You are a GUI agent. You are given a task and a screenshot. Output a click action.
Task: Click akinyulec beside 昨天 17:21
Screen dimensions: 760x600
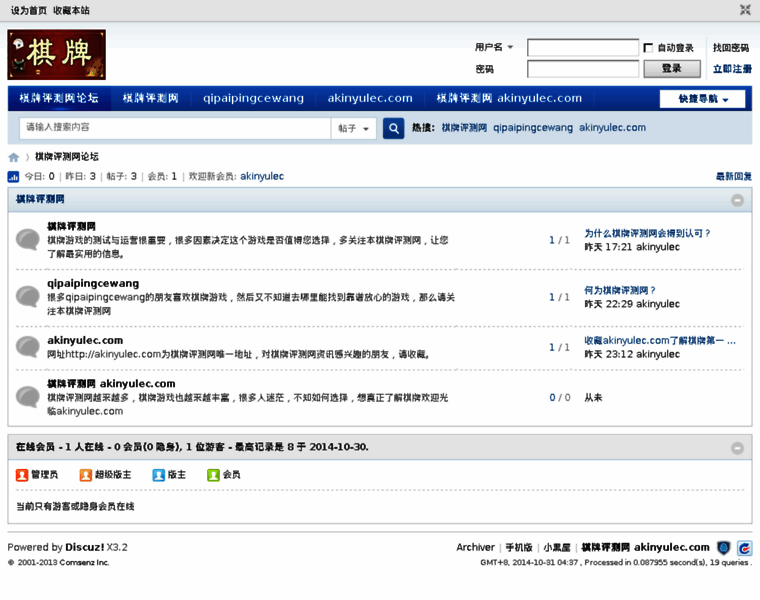[658, 247]
